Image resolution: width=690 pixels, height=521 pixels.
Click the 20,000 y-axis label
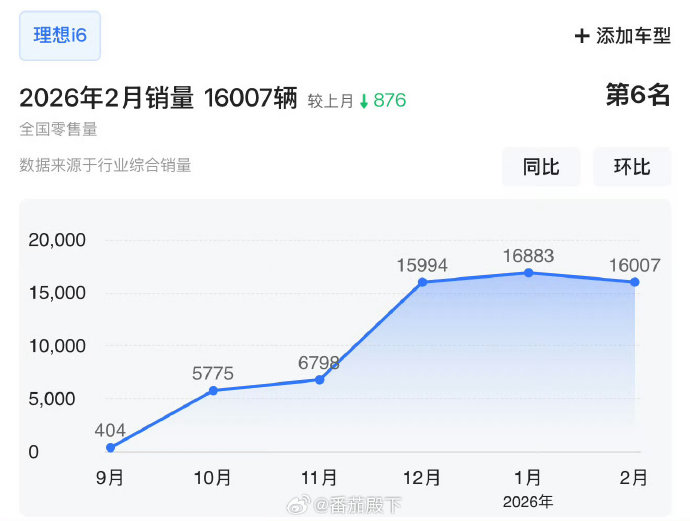(x=57, y=240)
